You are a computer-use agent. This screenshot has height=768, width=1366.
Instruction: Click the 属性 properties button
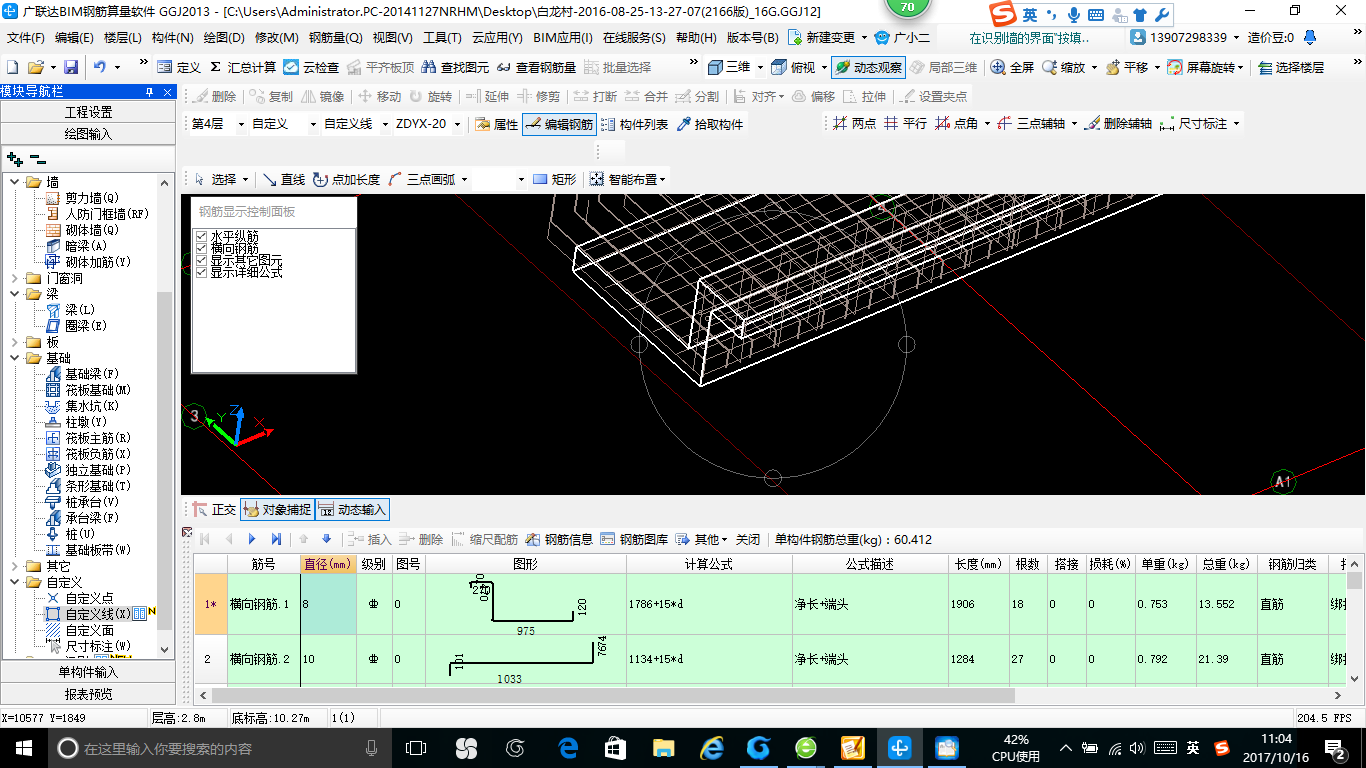coord(496,124)
